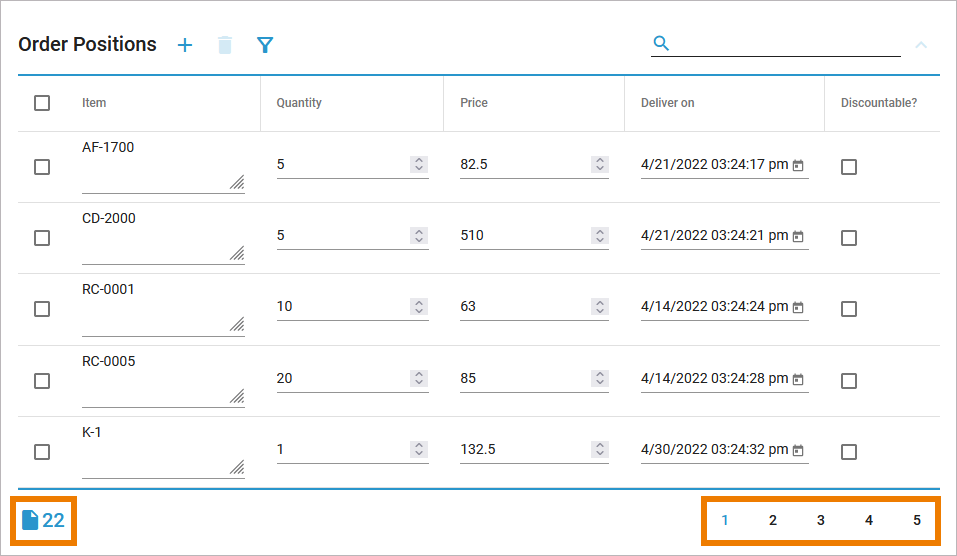Enable Discountable for RC-0005 row
The width and height of the screenshot is (957, 556).
point(849,381)
